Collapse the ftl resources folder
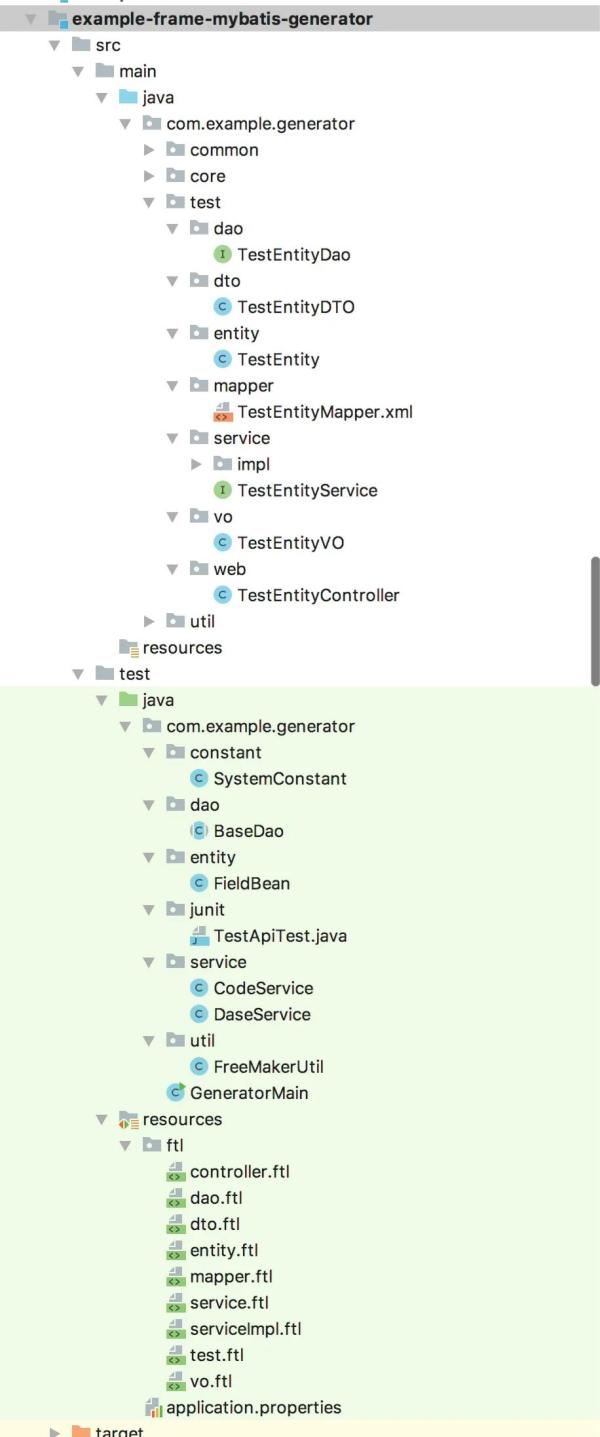The width and height of the screenshot is (600, 1437). tap(125, 1146)
